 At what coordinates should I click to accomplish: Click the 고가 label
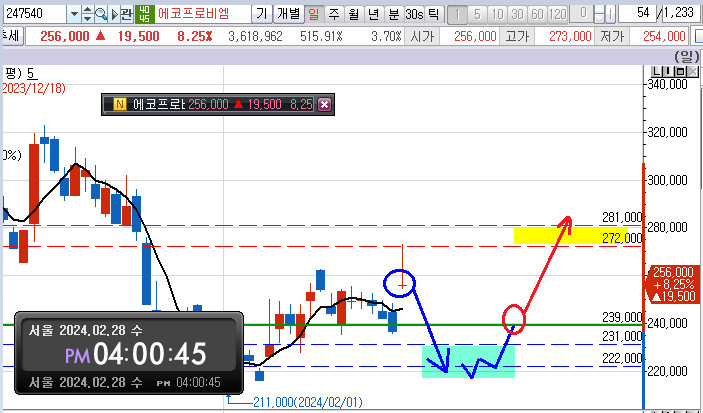(x=517, y=36)
